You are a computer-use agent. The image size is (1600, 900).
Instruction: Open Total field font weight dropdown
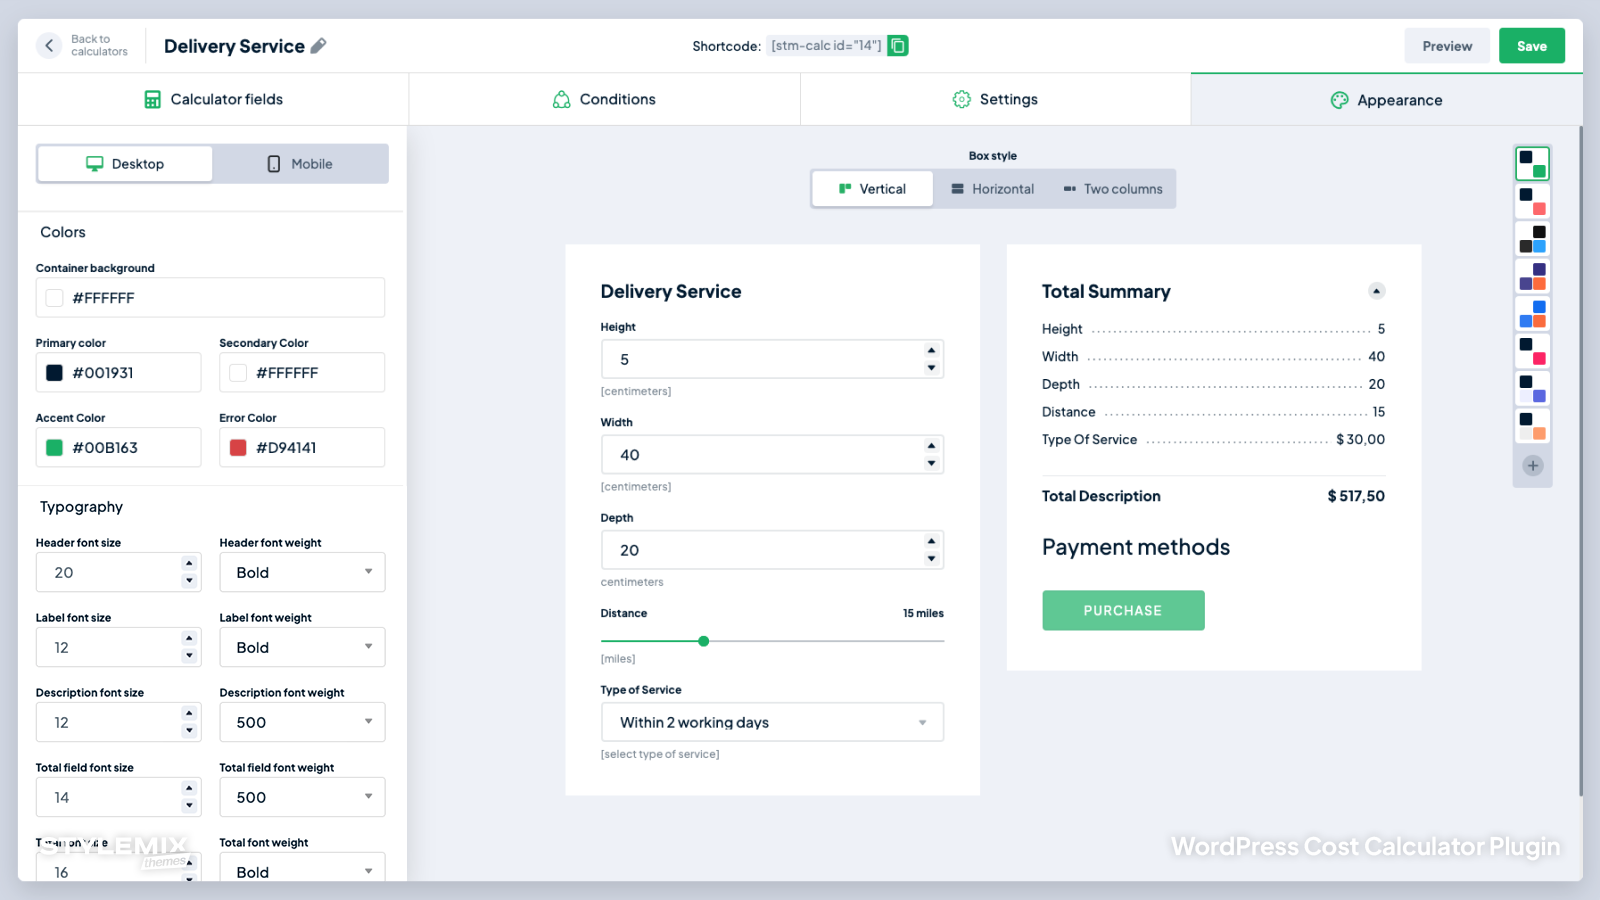click(302, 797)
